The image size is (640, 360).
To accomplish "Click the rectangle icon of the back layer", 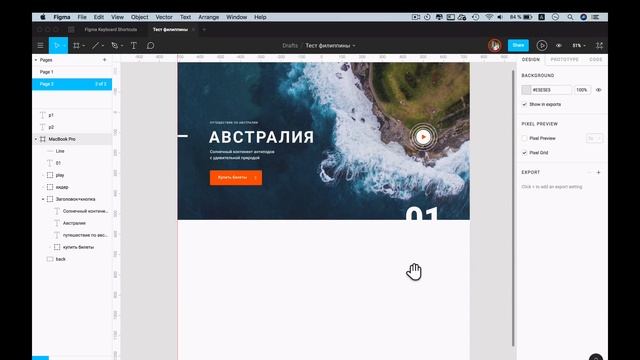I will pos(50,259).
